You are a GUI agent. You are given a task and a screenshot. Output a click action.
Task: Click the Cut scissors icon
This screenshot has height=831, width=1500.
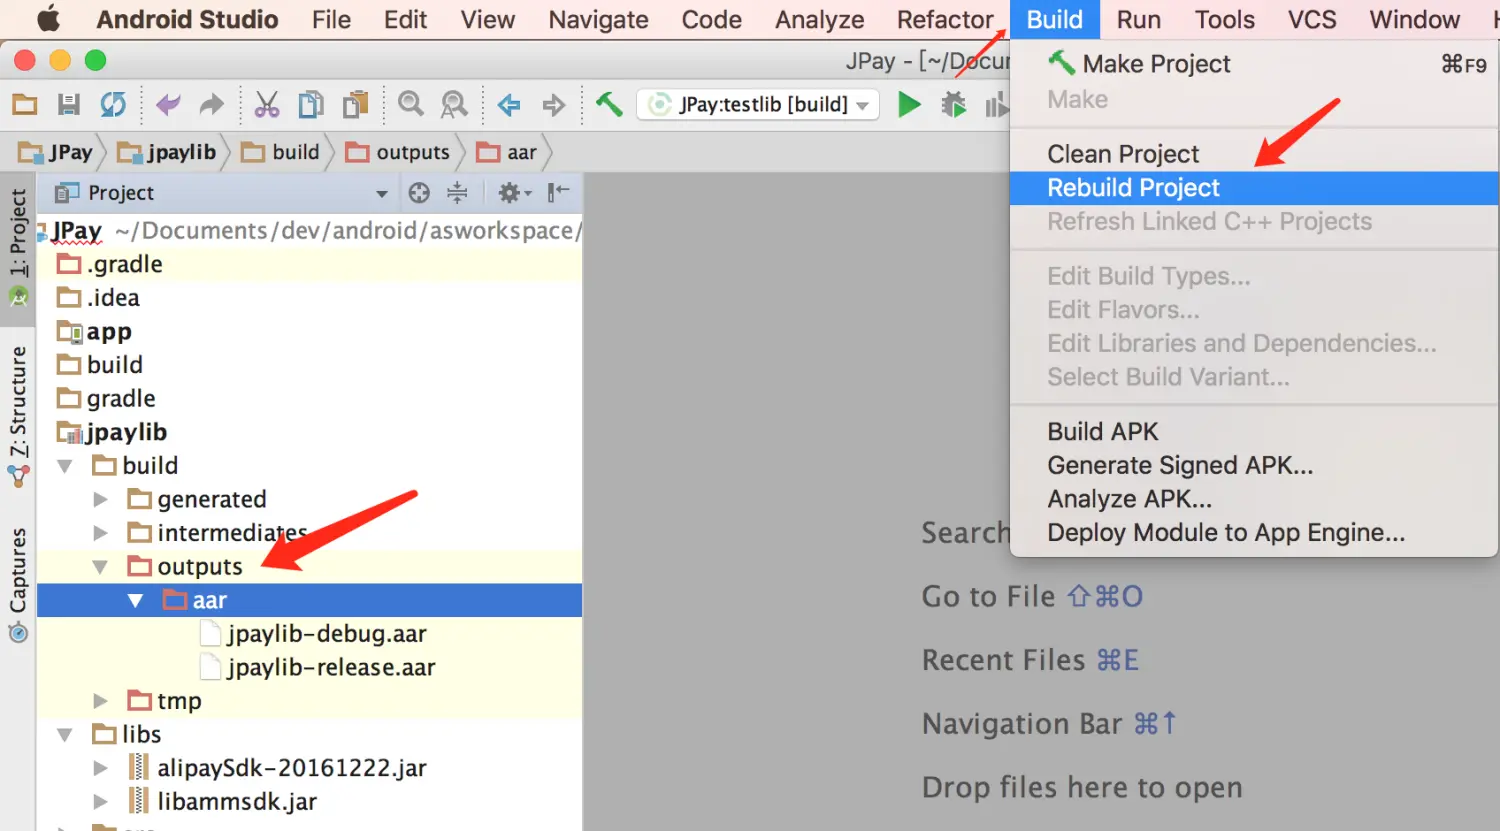(x=267, y=104)
